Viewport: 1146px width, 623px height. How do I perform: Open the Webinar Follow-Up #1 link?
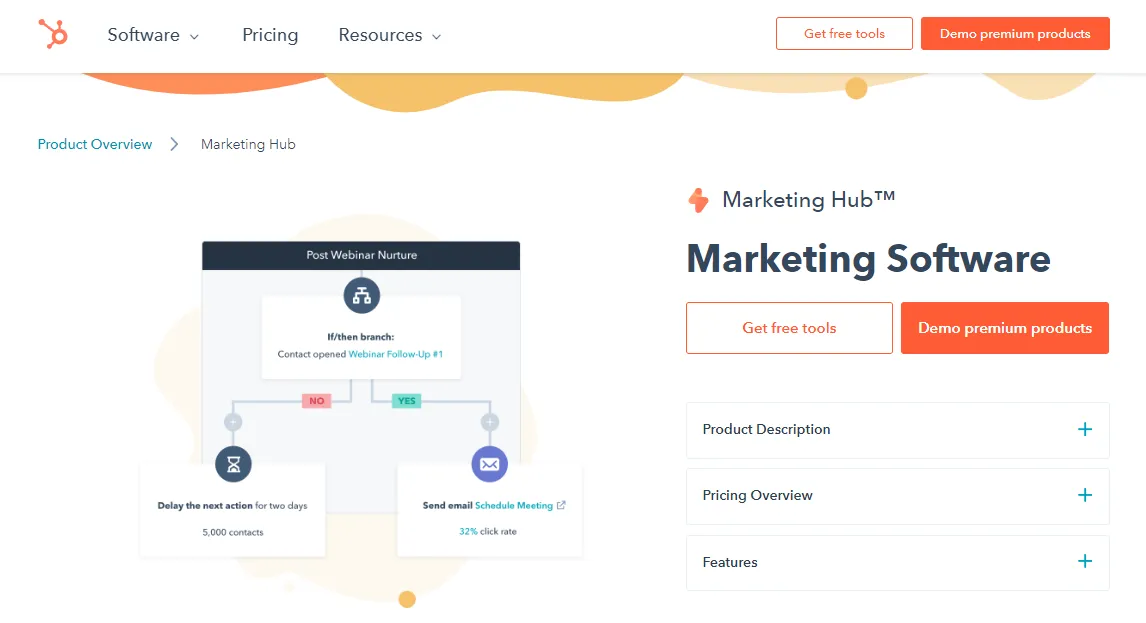[x=395, y=354]
